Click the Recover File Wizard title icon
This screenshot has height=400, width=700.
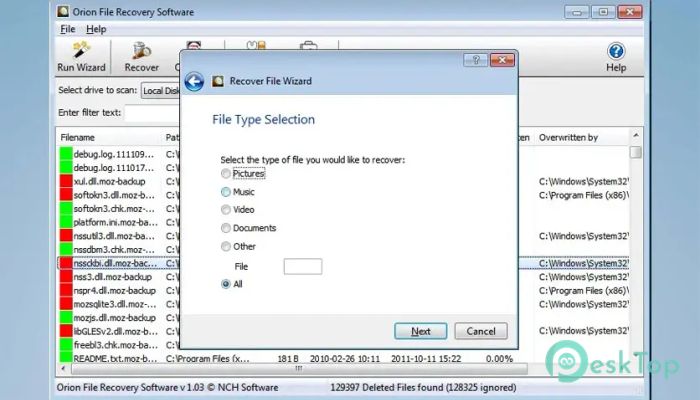[218, 81]
